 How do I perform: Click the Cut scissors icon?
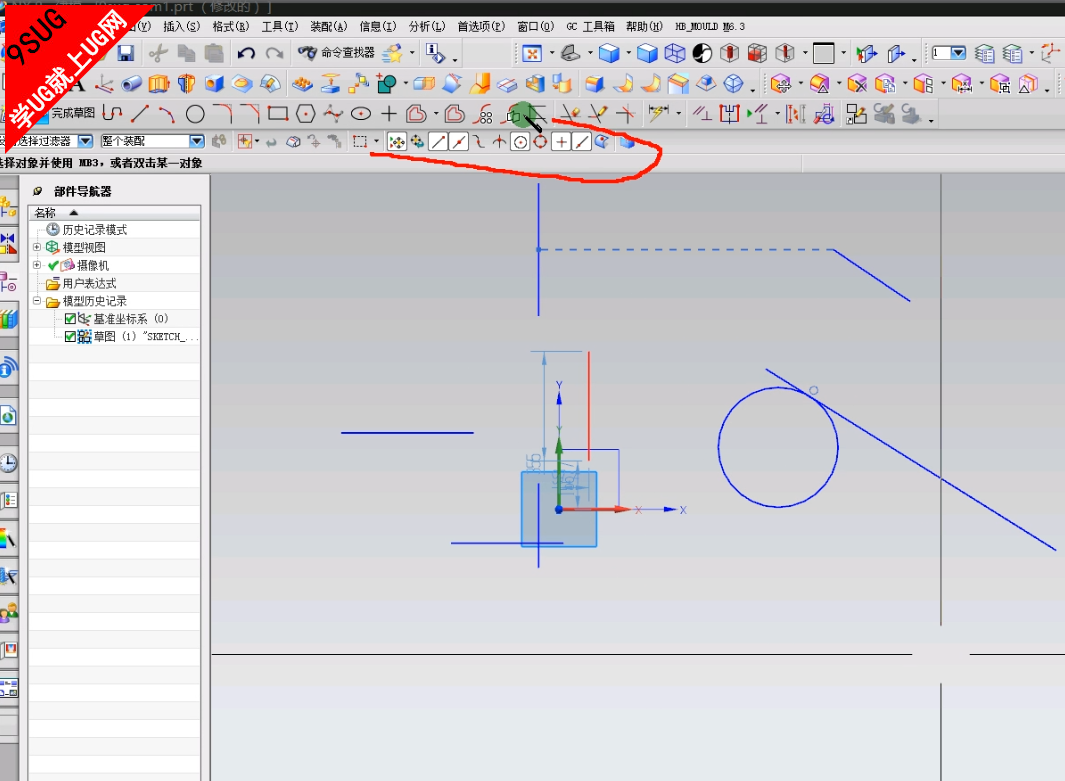pyautogui.click(x=158, y=53)
